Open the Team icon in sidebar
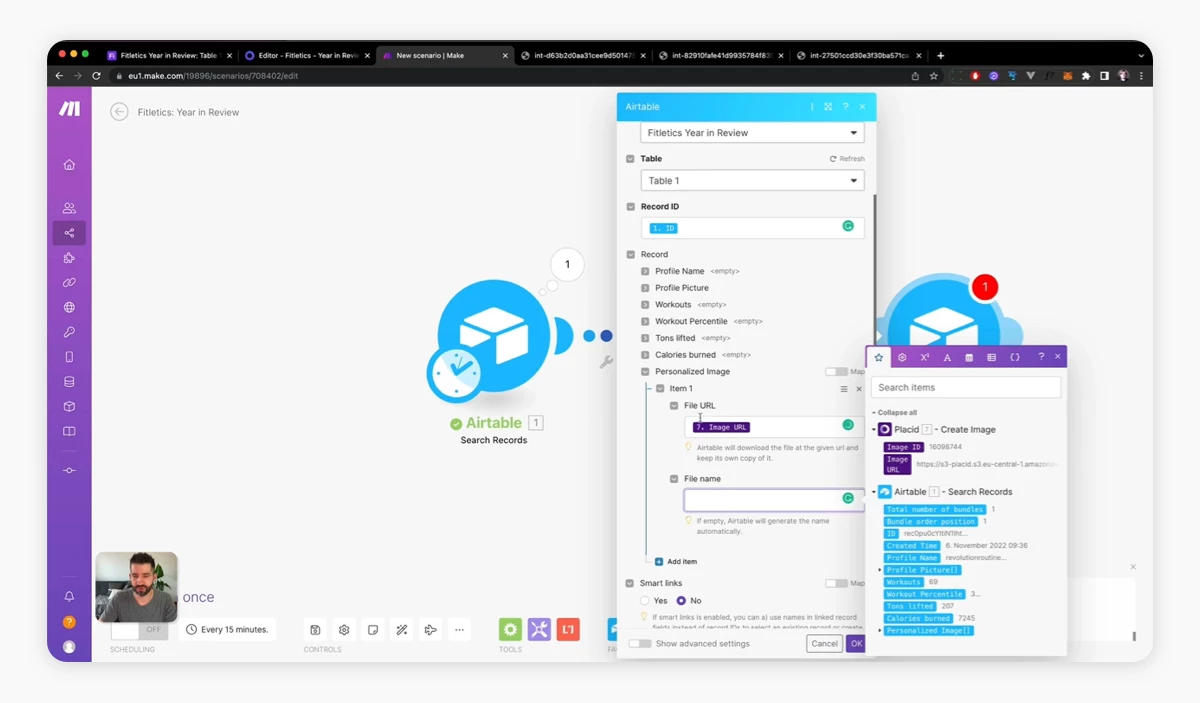This screenshot has width=1200, height=703. pos(69,208)
